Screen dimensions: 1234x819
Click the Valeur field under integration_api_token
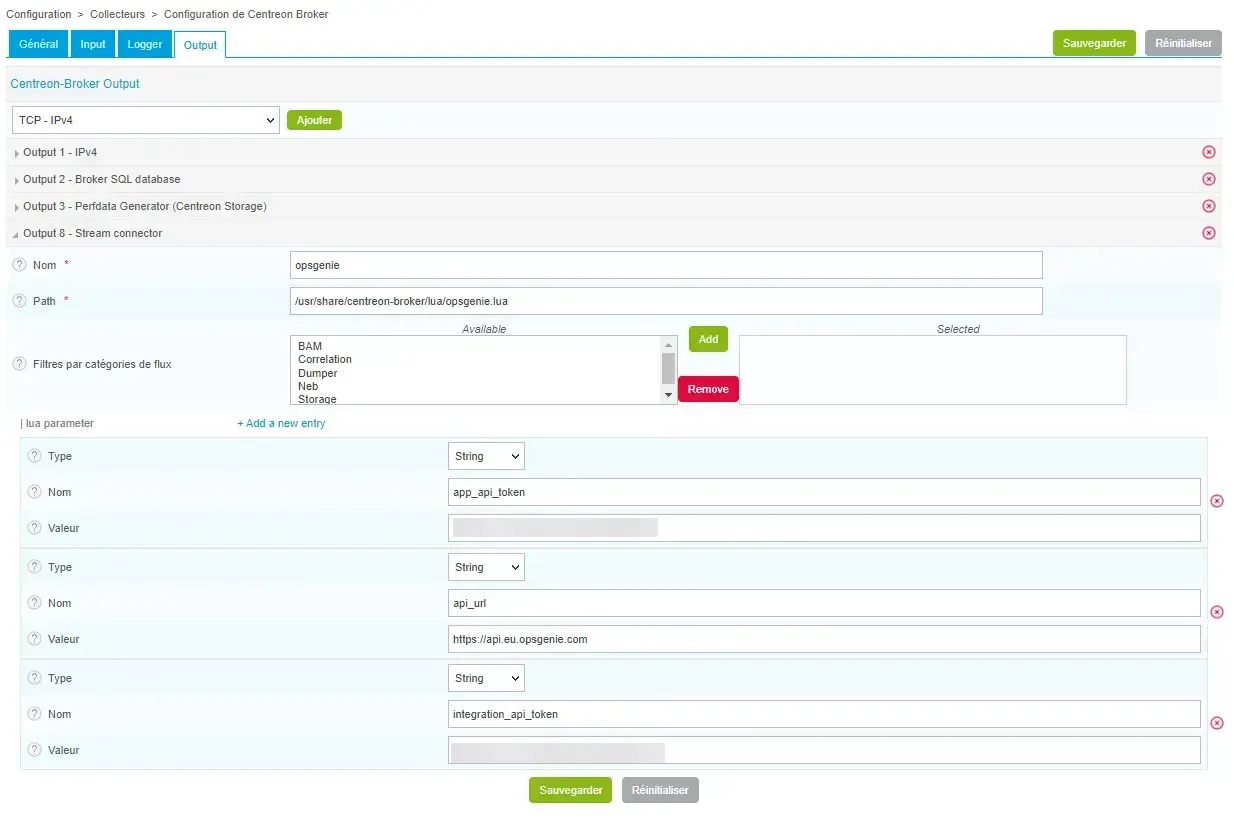(824, 750)
